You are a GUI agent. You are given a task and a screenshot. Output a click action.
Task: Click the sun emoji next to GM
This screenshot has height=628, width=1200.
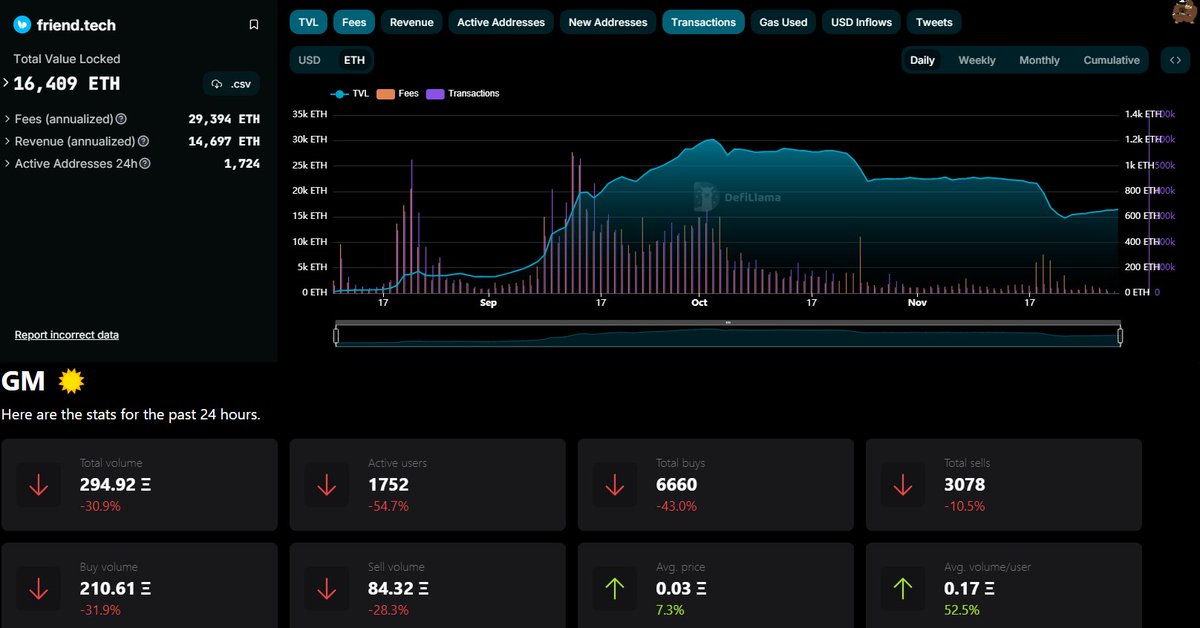pyautogui.click(x=70, y=381)
